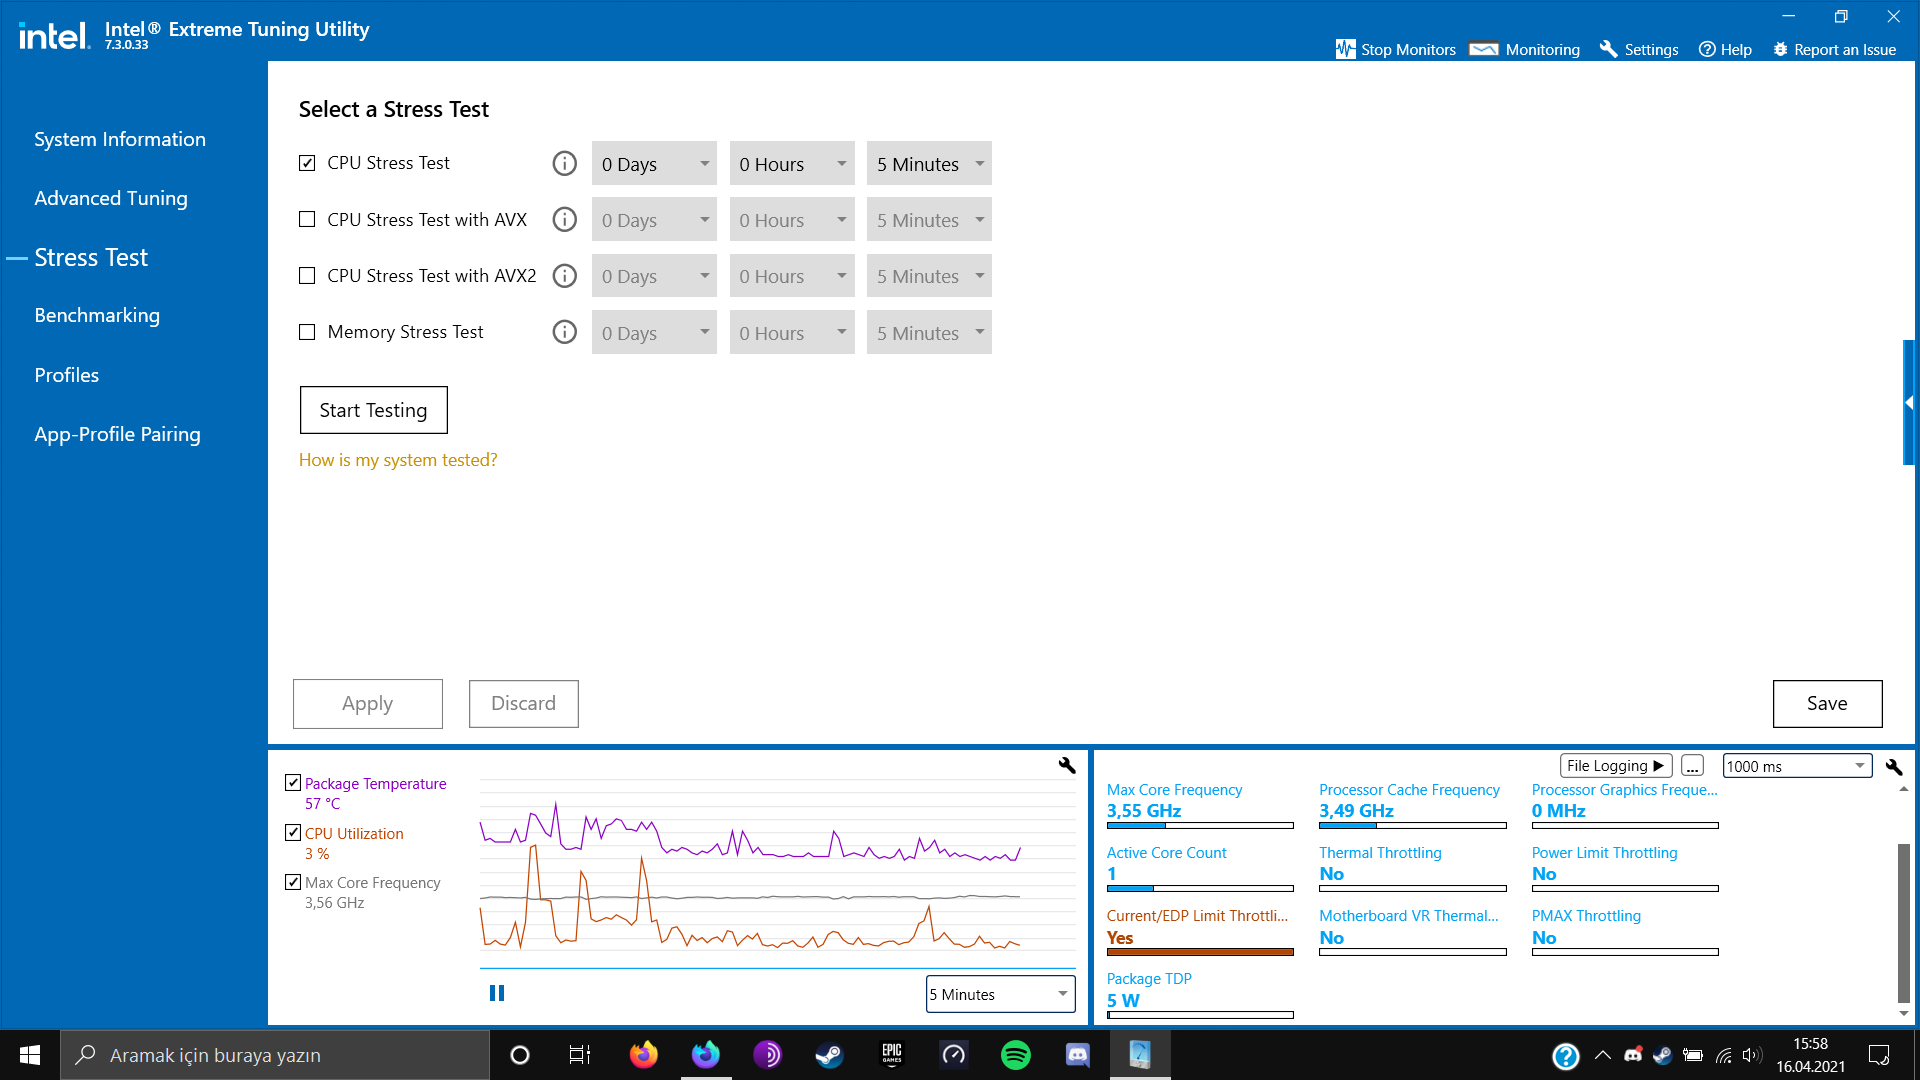Open the 5 Minutes dropdown for CPU Stress Test

point(928,164)
